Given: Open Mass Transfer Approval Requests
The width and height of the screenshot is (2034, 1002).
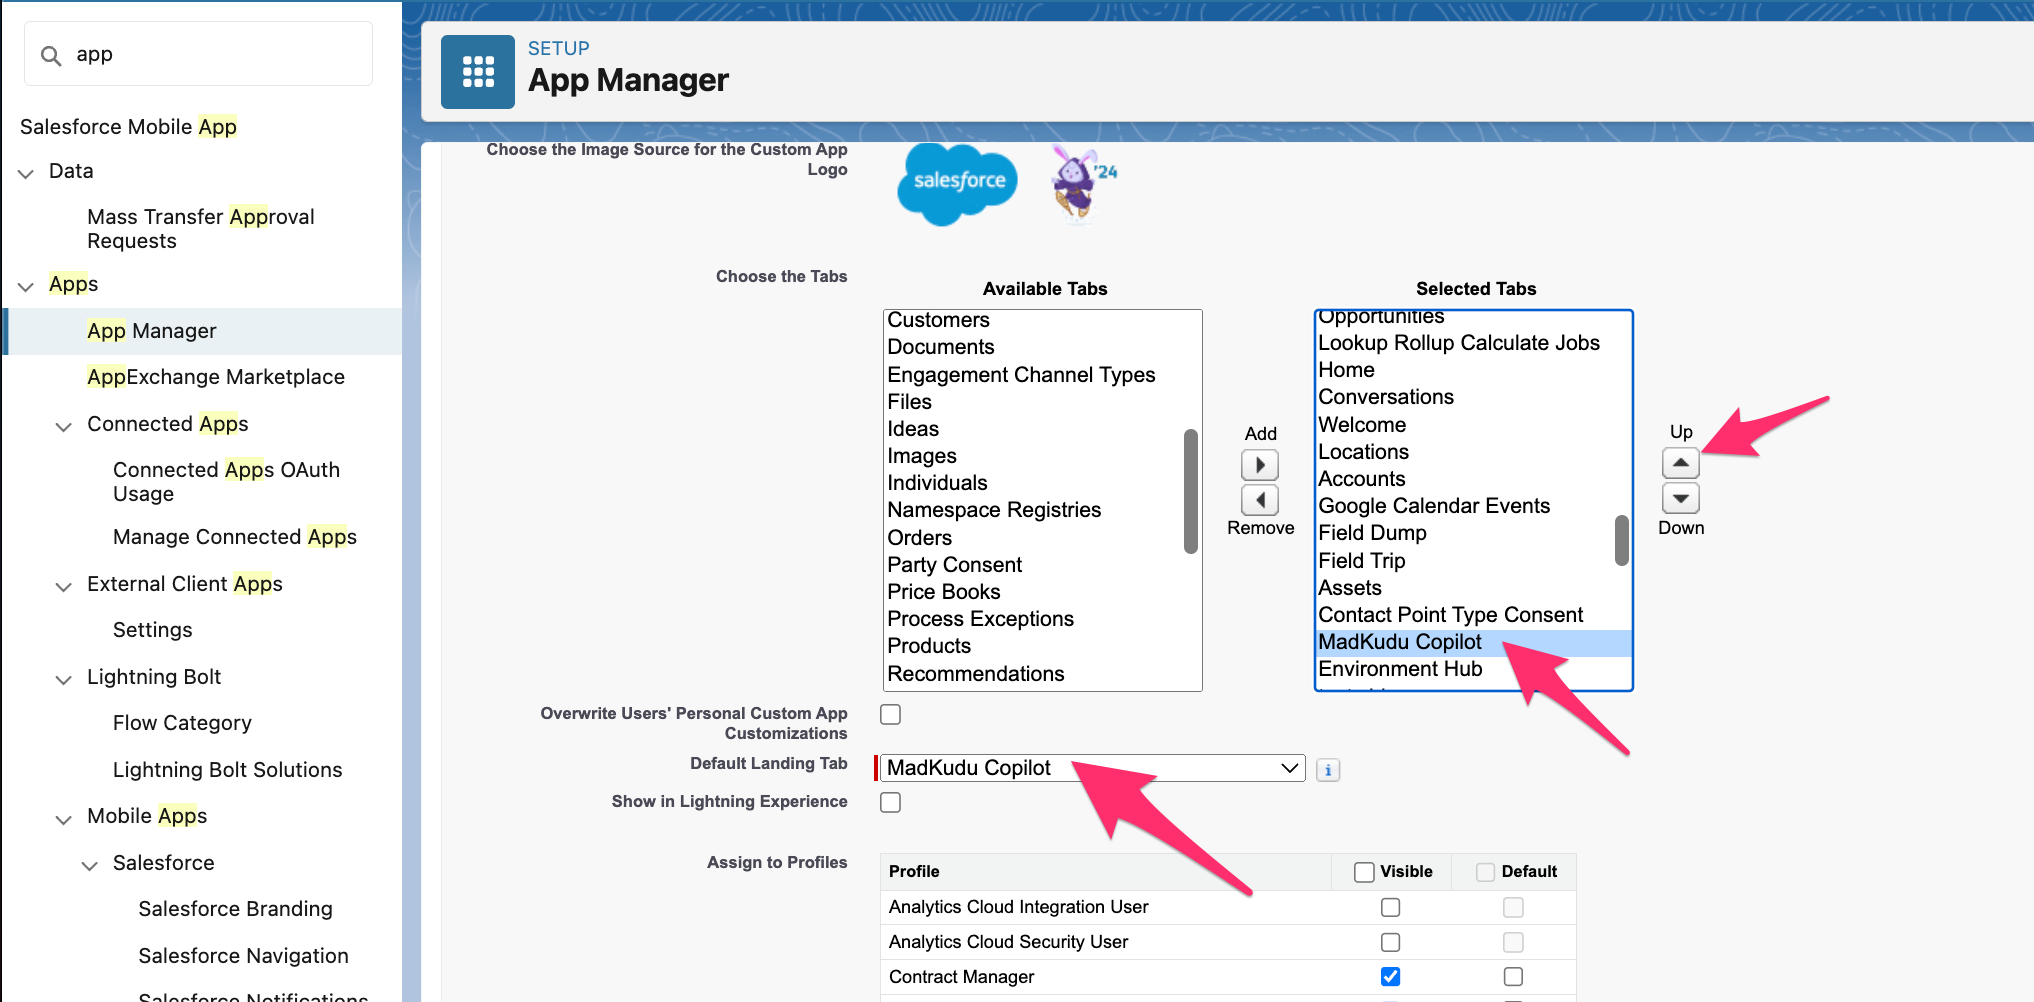Looking at the screenshot, I should coord(200,229).
